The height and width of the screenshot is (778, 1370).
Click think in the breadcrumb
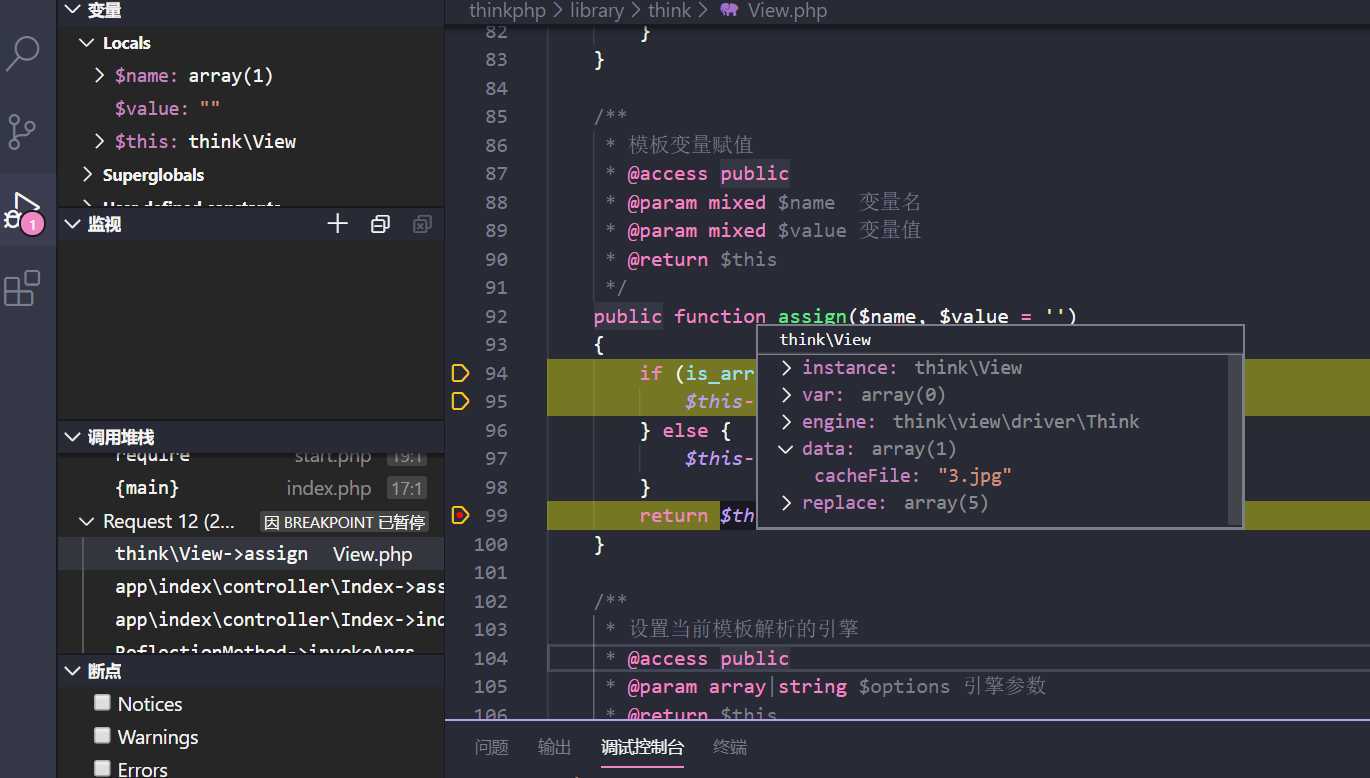669,10
